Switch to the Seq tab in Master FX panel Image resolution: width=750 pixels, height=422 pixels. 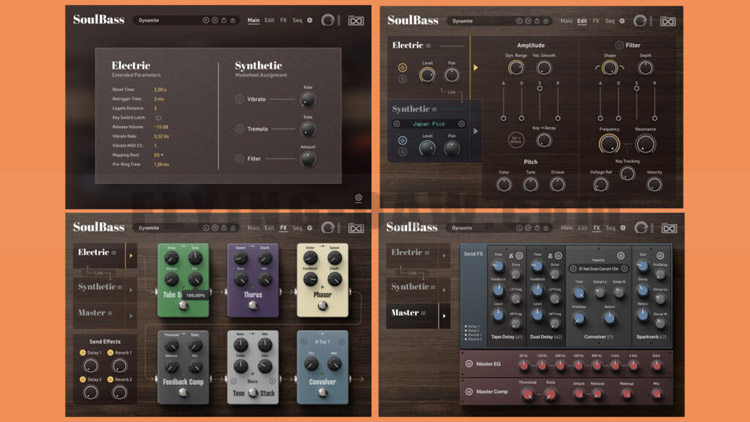610,228
